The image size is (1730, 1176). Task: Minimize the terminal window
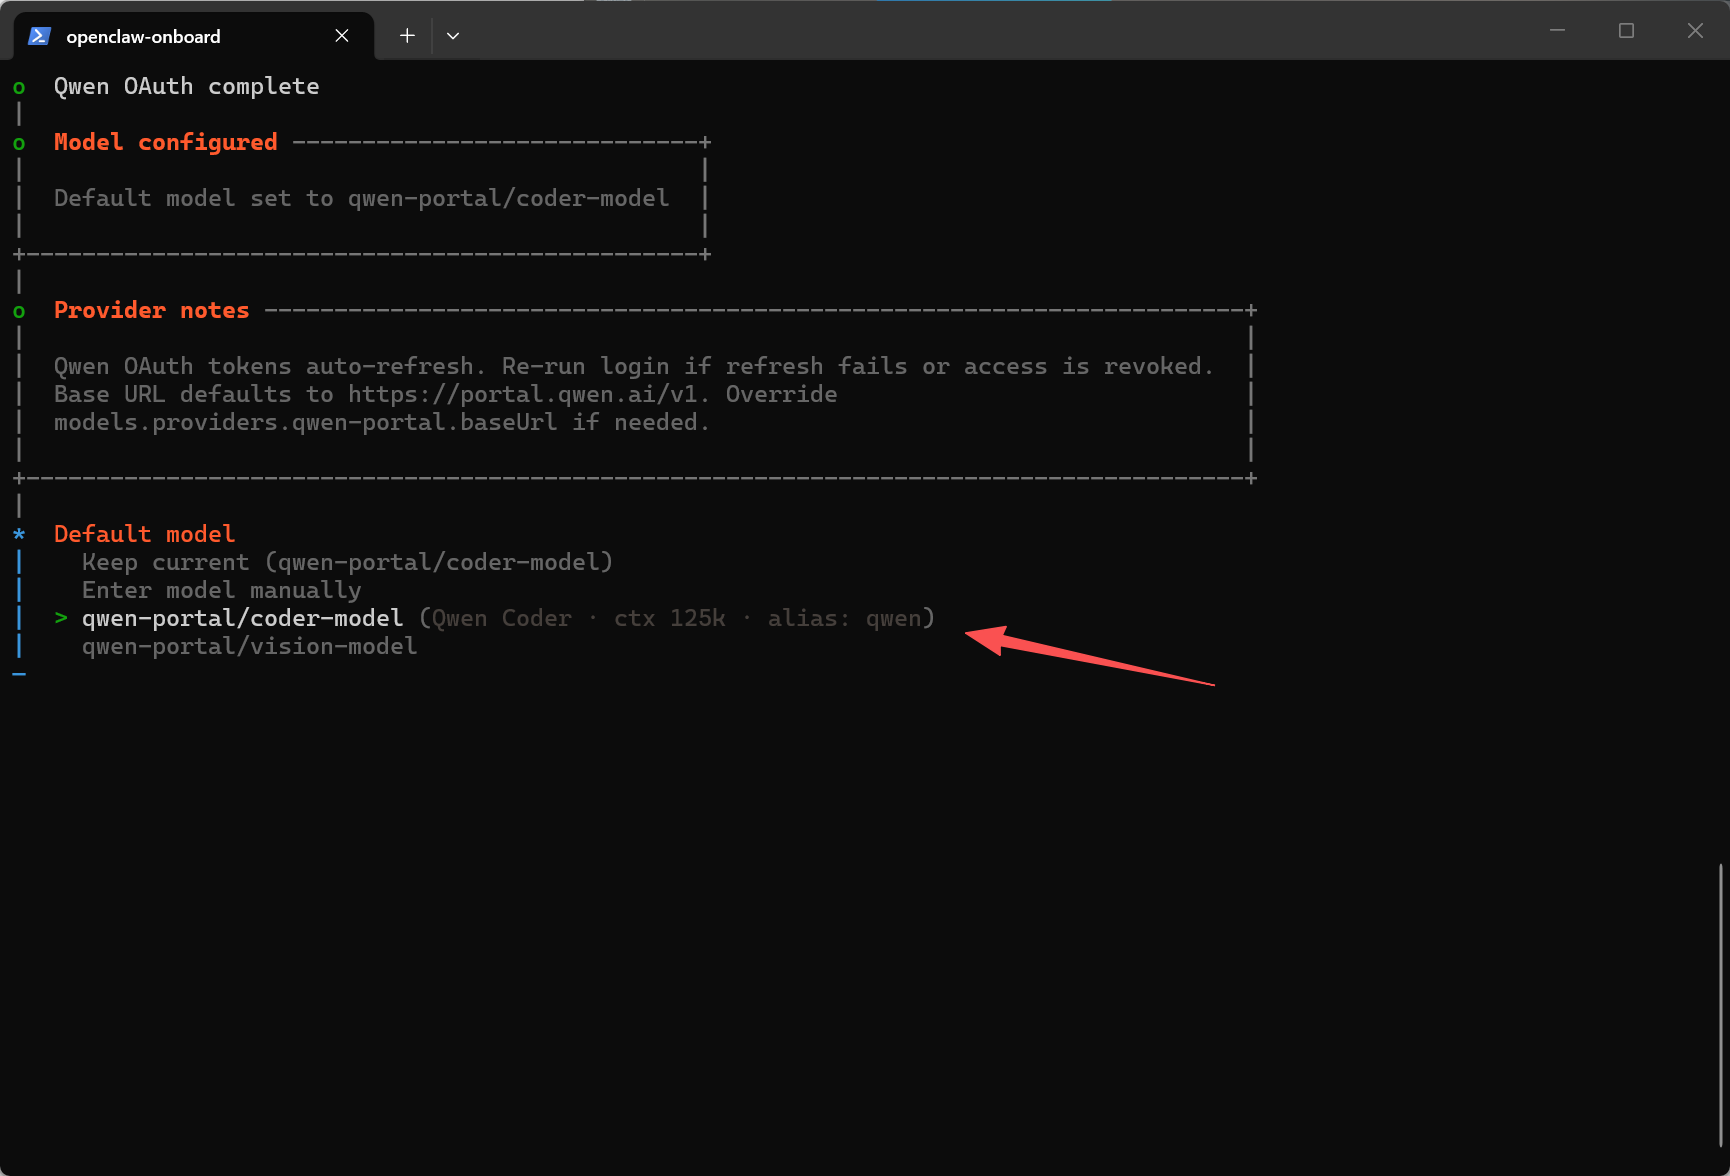pos(1557,31)
